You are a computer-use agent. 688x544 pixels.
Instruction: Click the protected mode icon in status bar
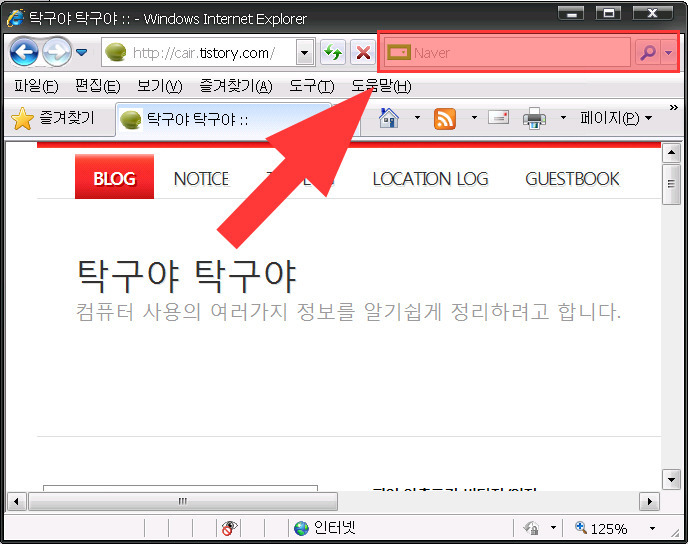pos(531,528)
